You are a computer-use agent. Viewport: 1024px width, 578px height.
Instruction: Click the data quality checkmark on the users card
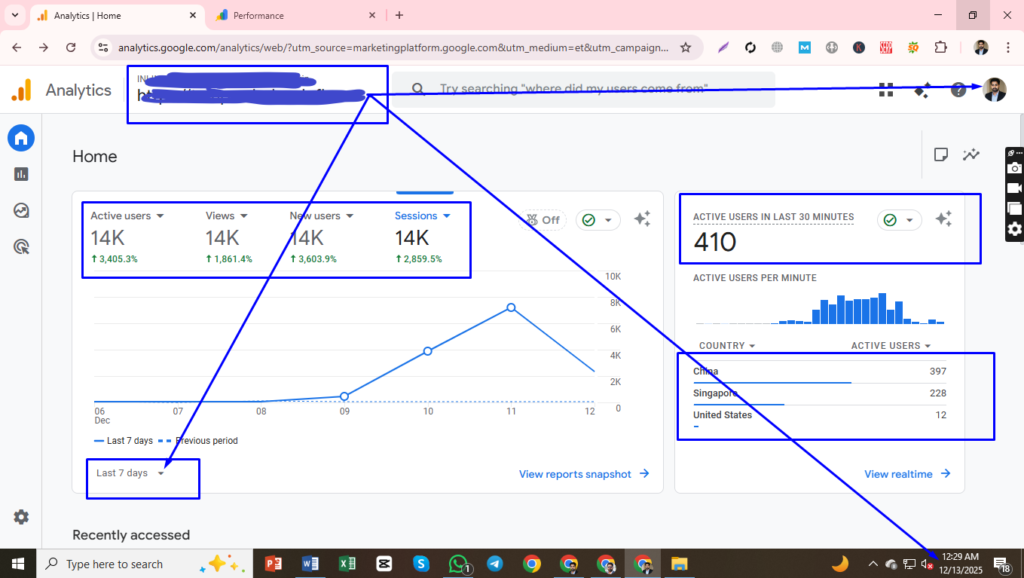588,219
